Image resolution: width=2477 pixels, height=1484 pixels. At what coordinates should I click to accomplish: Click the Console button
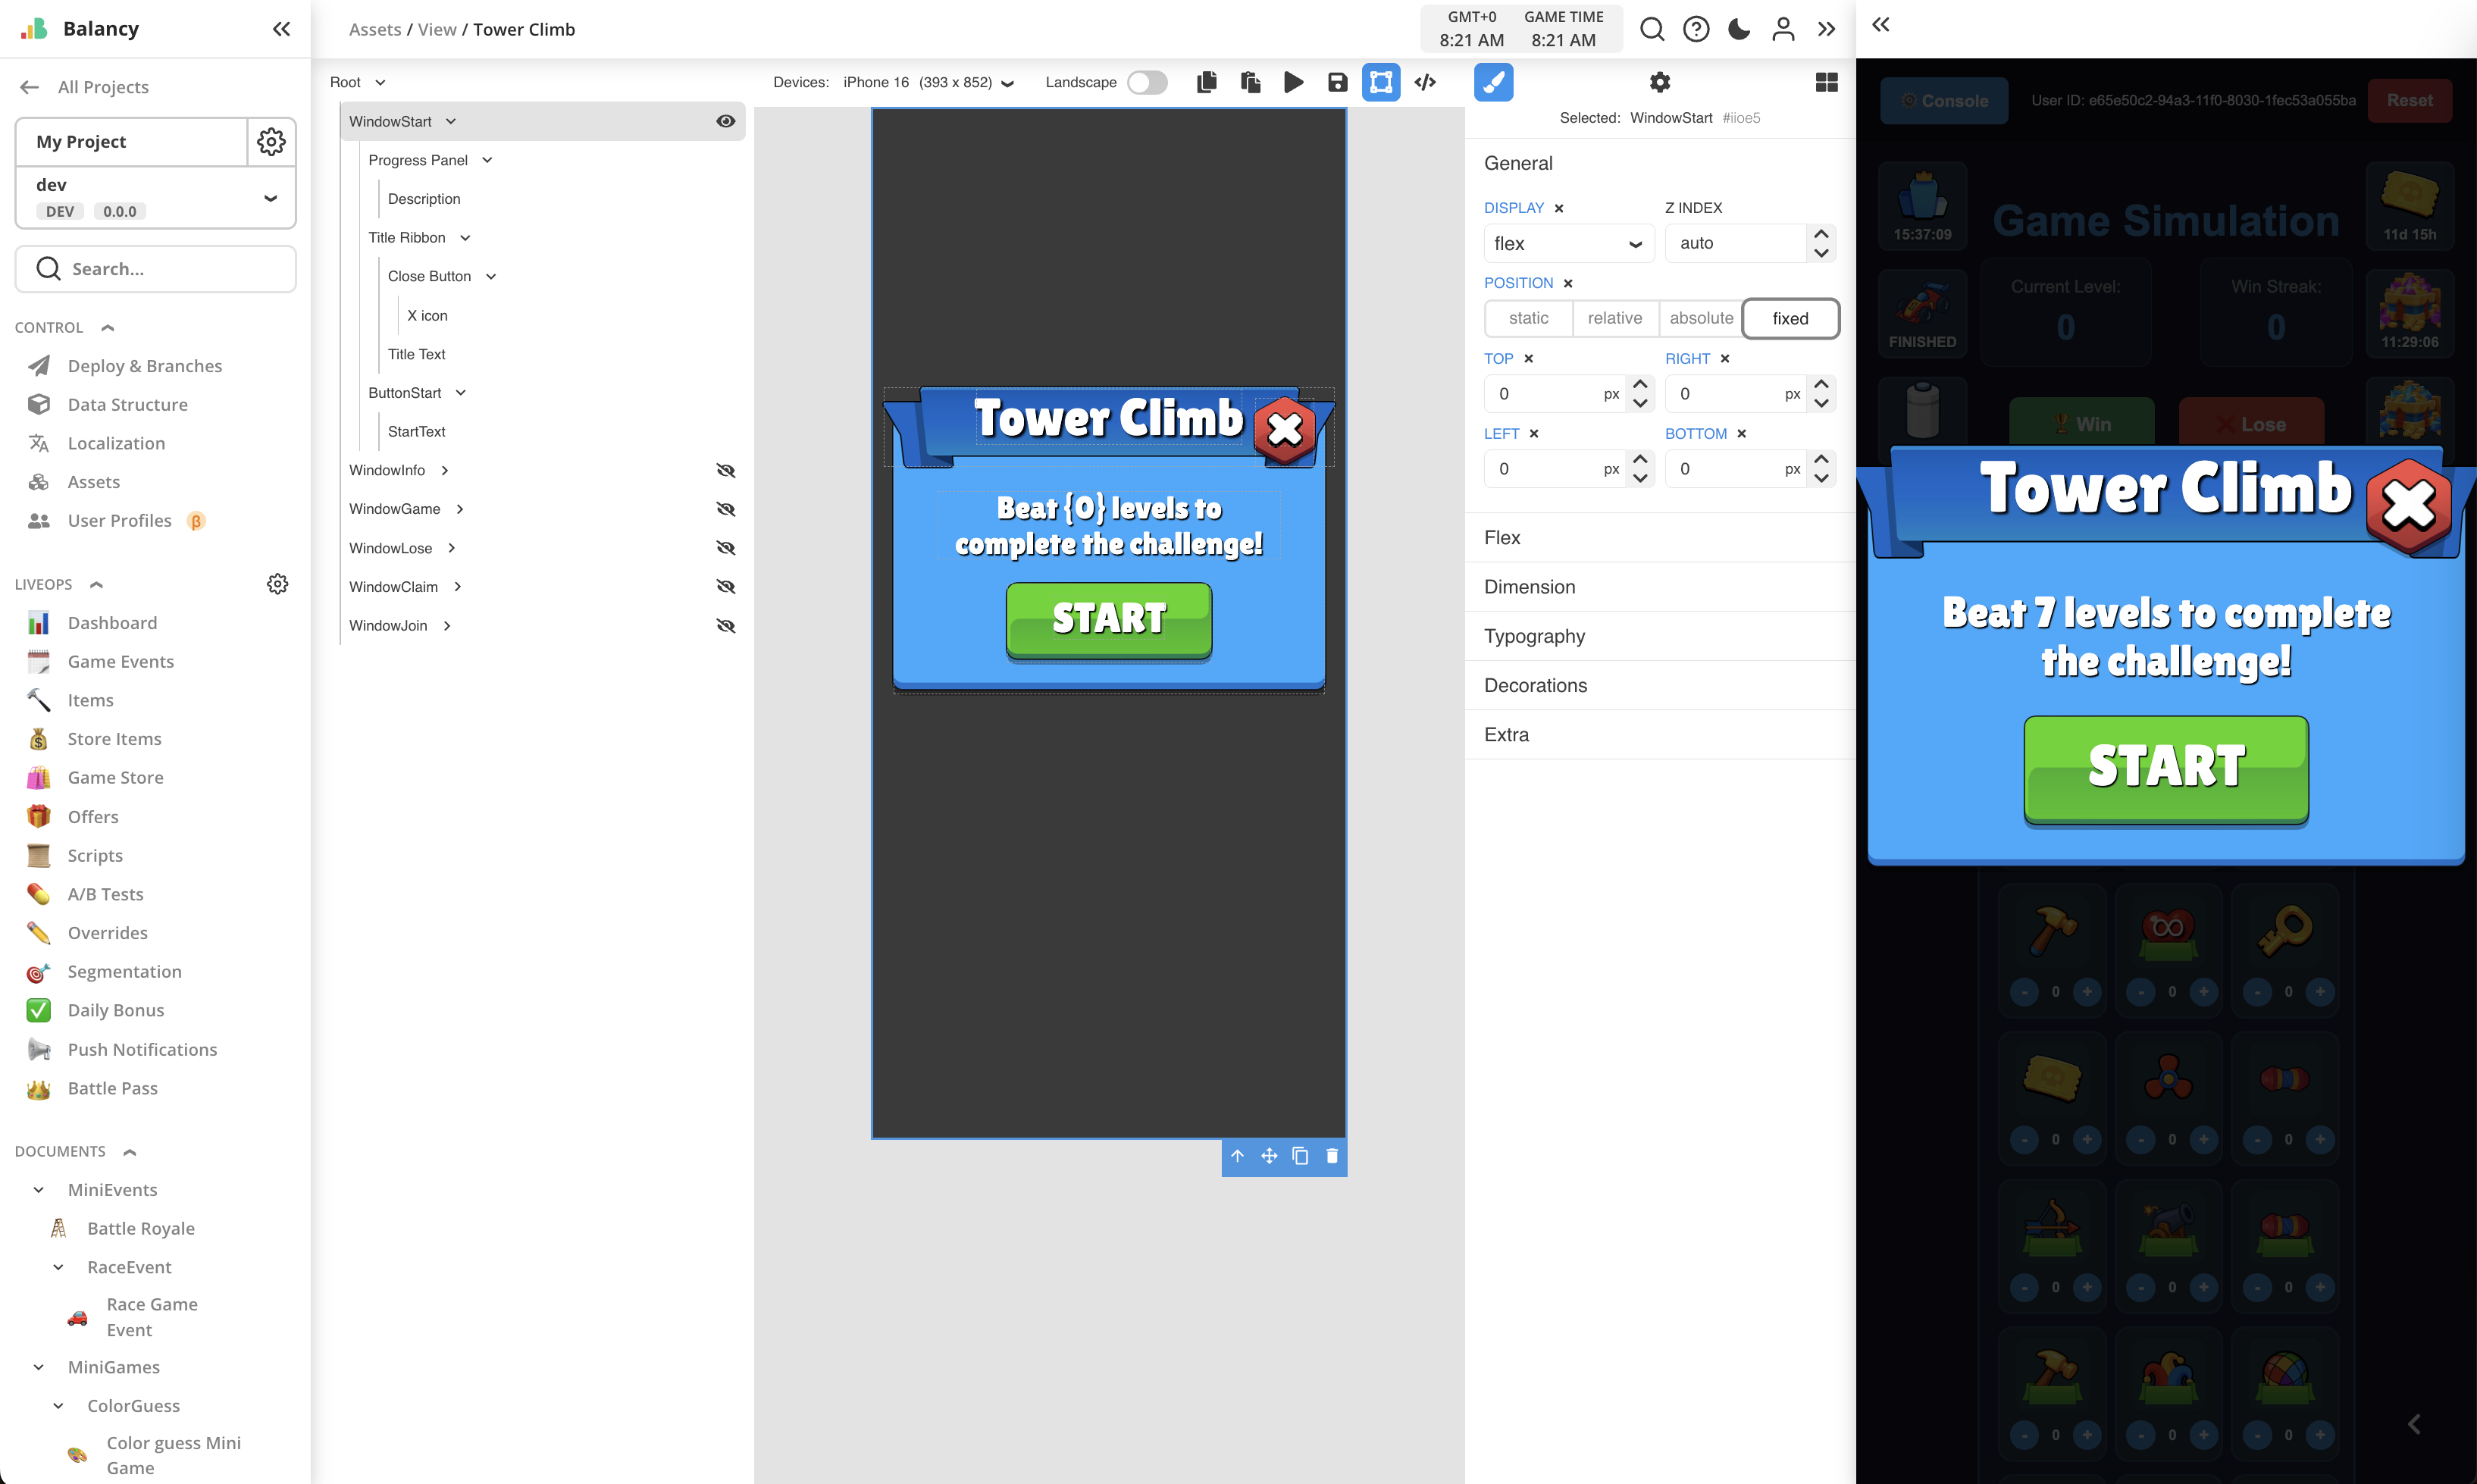[x=1943, y=100]
